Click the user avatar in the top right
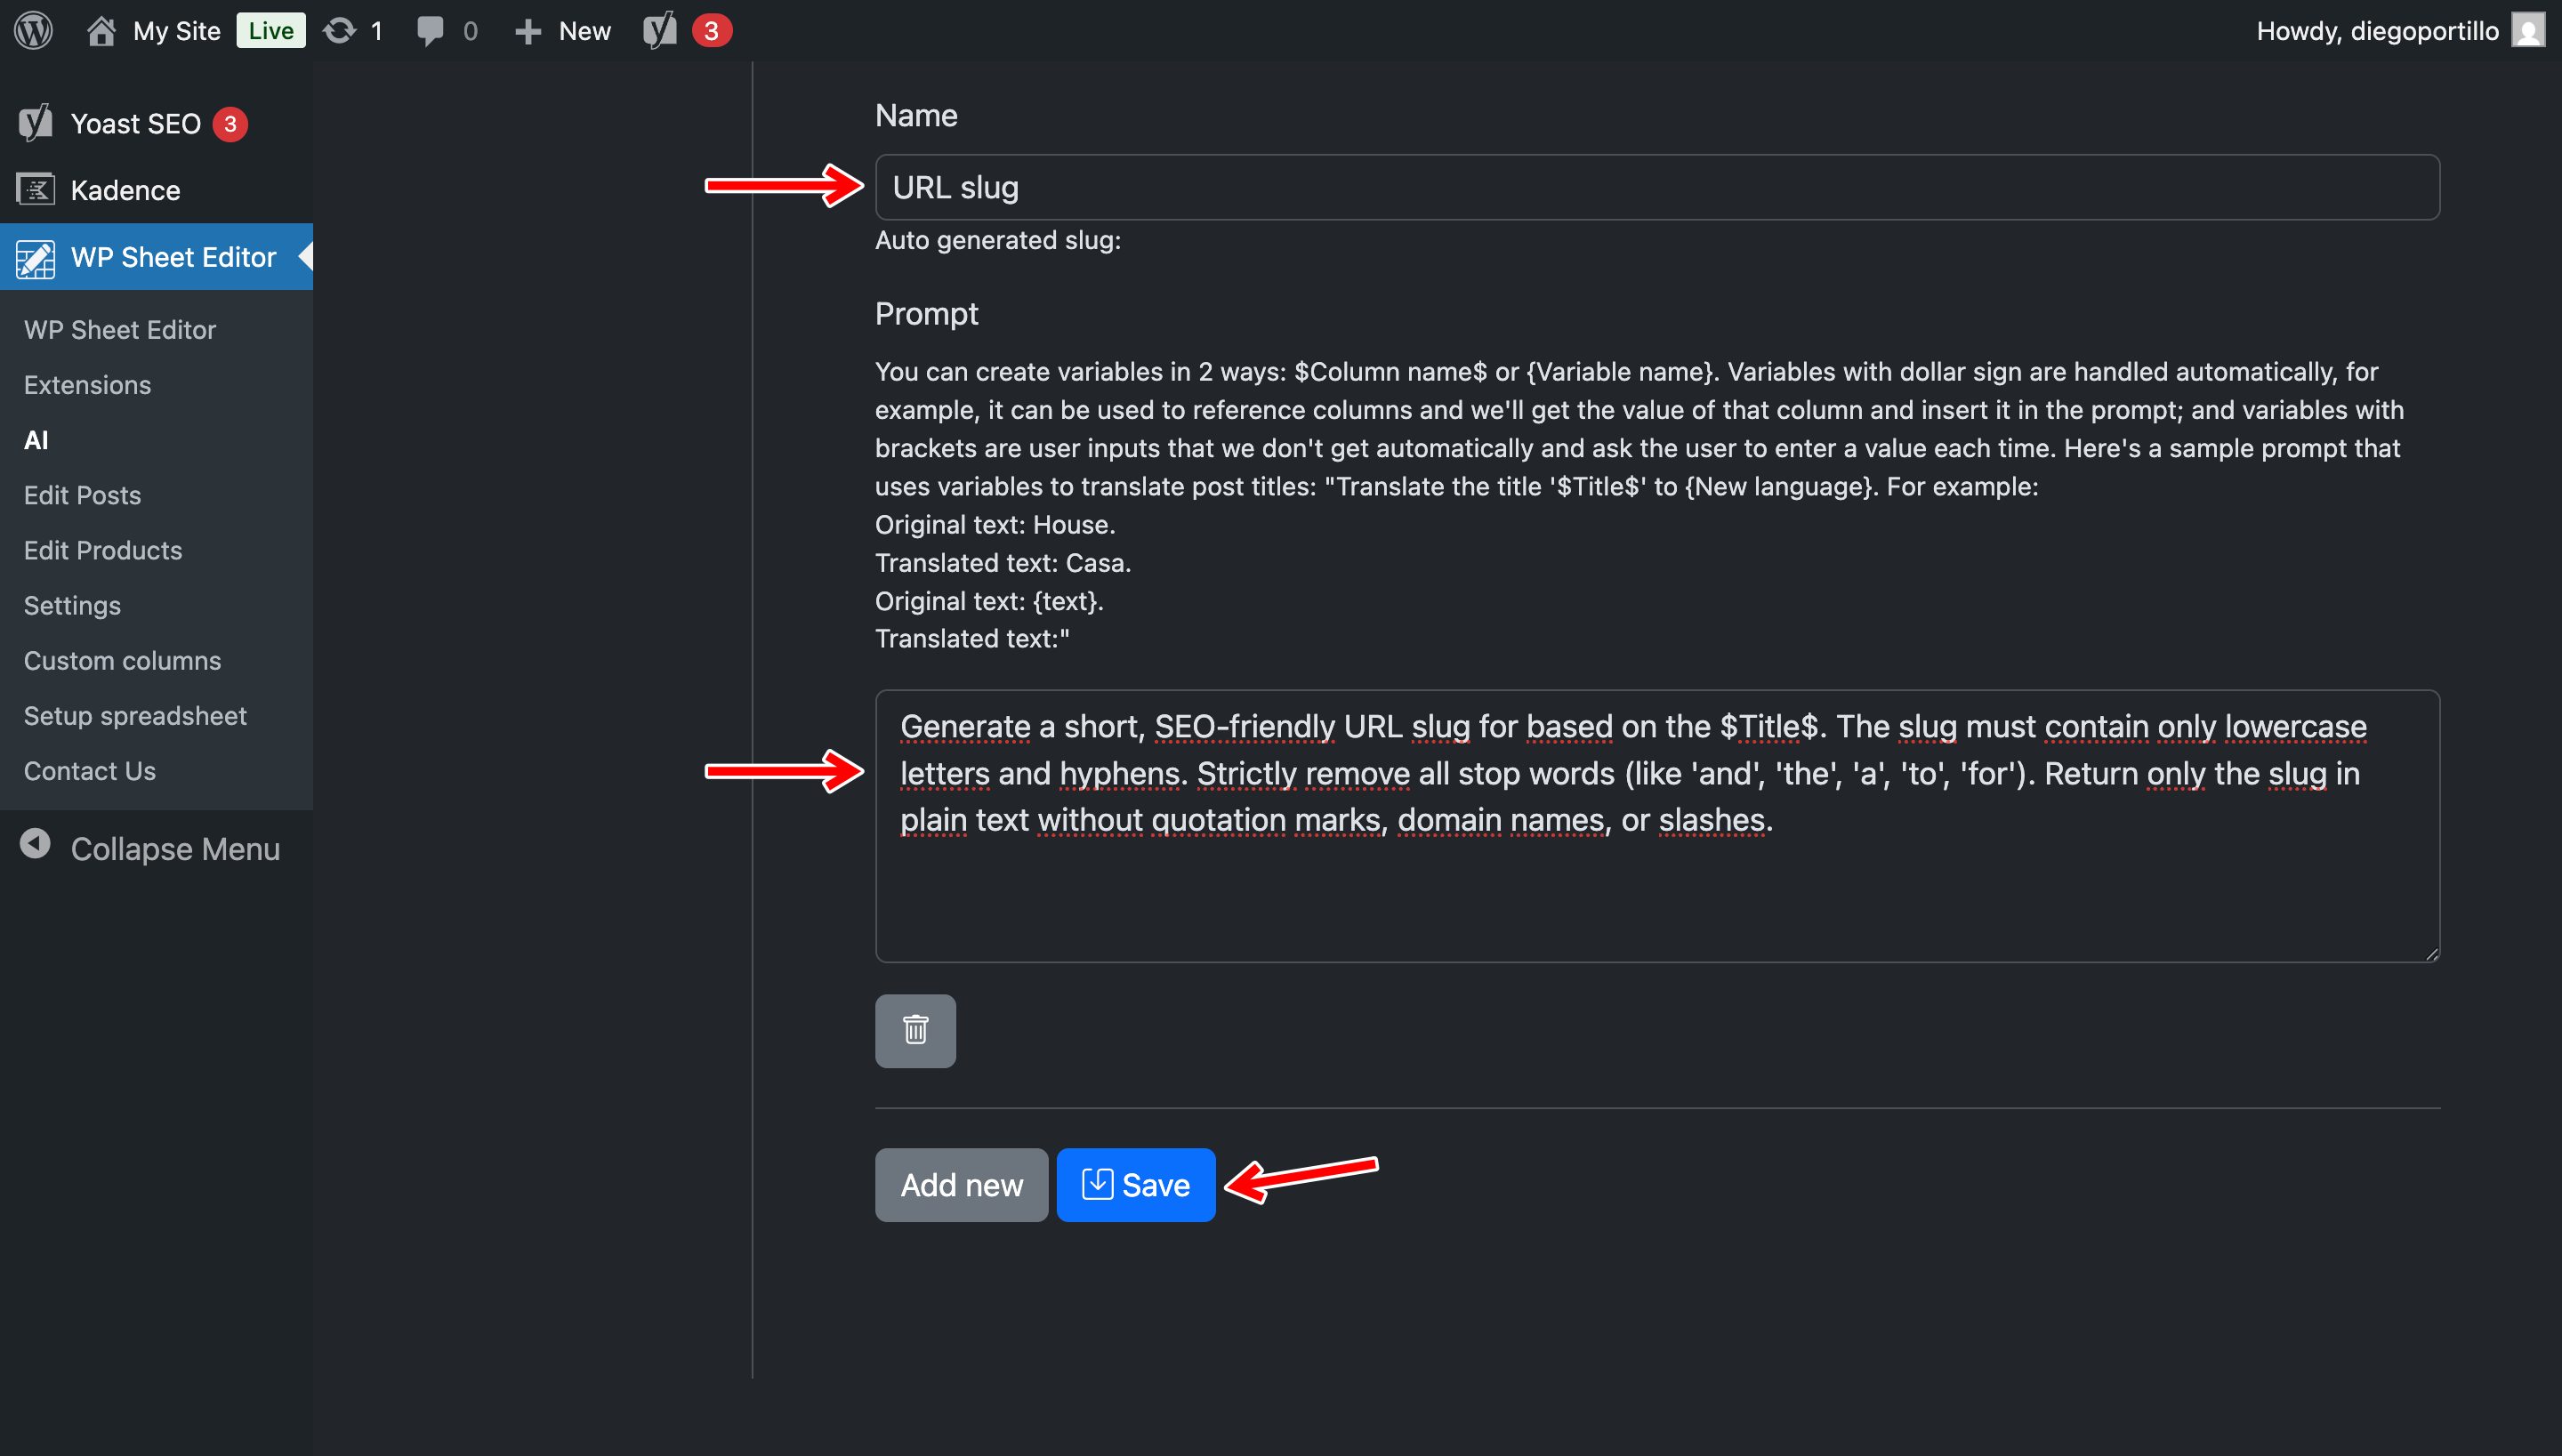The width and height of the screenshot is (2562, 1456). pyautogui.click(x=2528, y=30)
